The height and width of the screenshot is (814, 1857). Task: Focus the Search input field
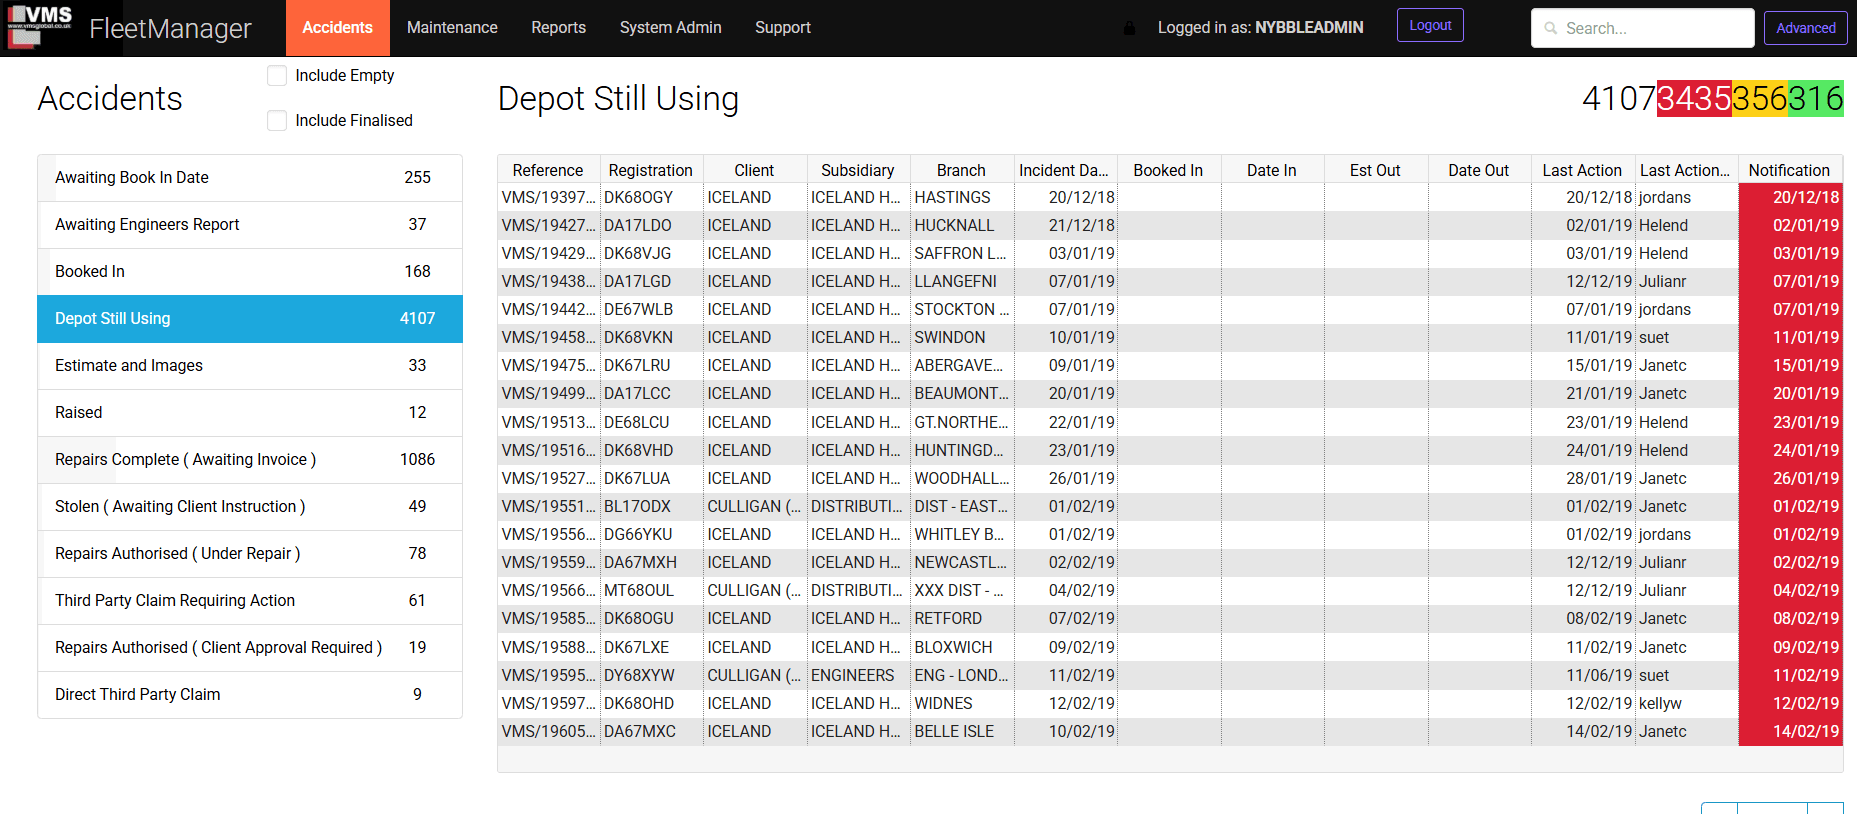point(1642,28)
